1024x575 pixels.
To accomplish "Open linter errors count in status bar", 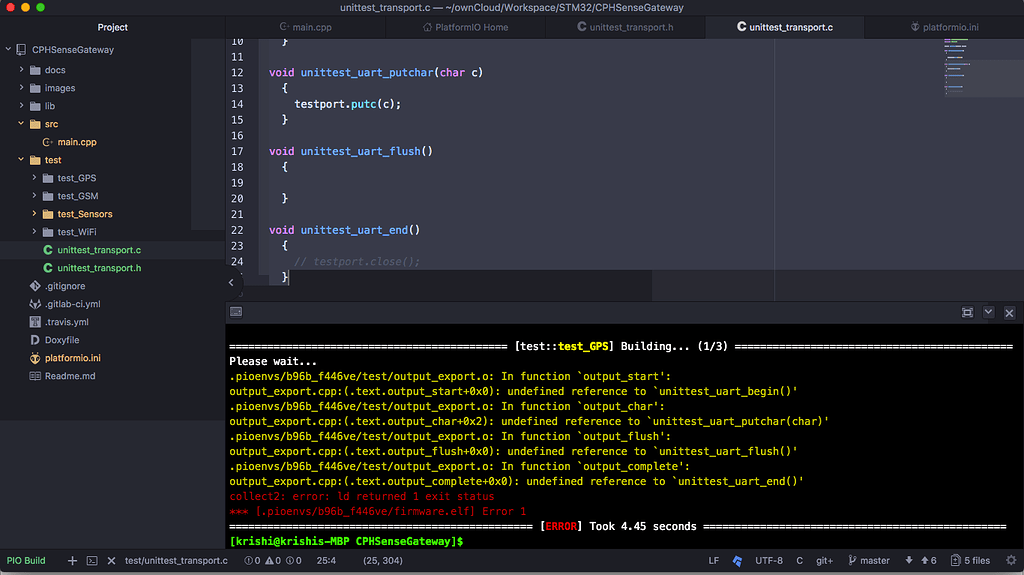I will 252,561.
